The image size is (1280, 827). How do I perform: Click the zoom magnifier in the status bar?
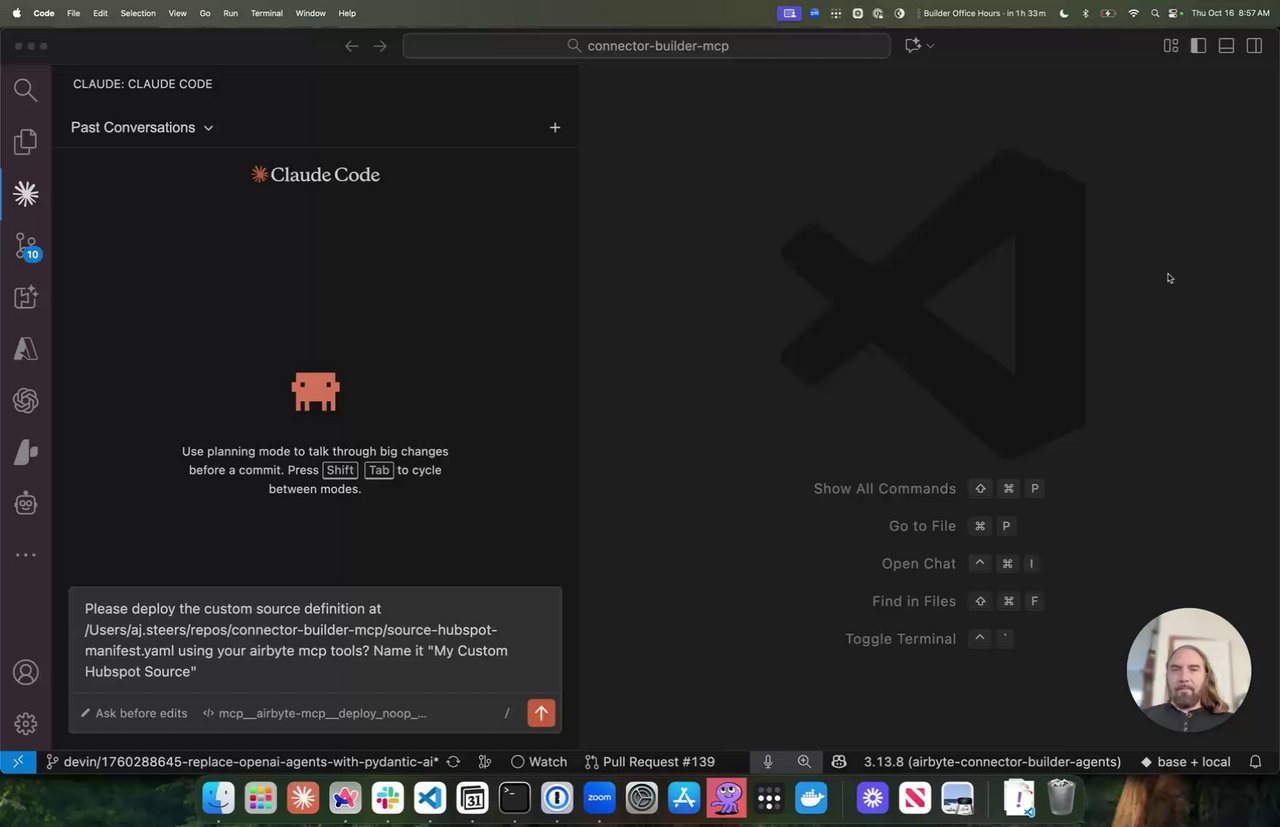(804, 762)
